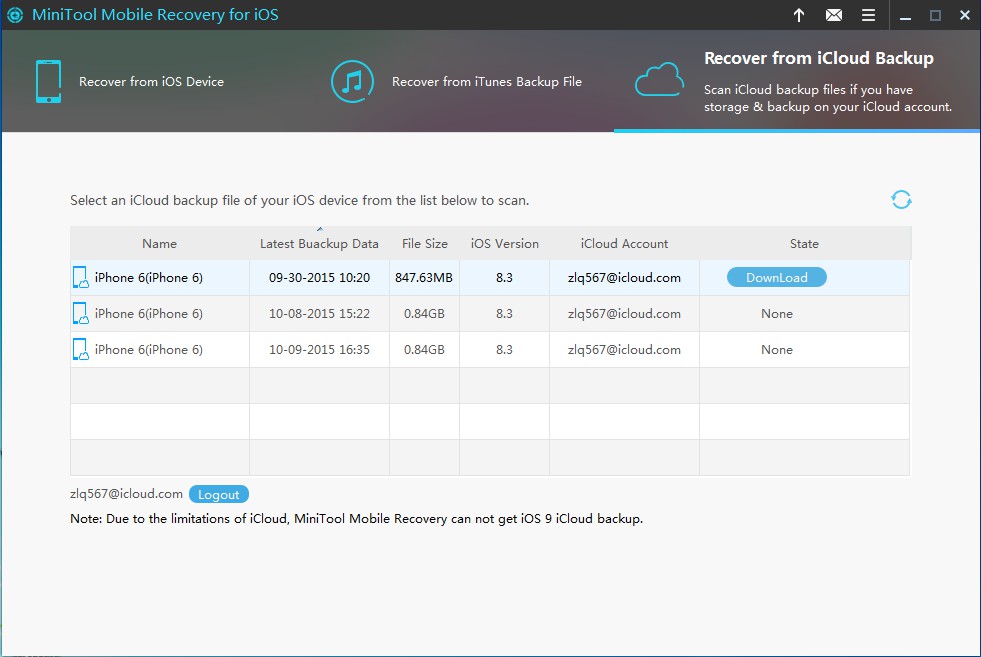
Task: Click device icon of 10-09-2015 backup row
Action: click(80, 350)
